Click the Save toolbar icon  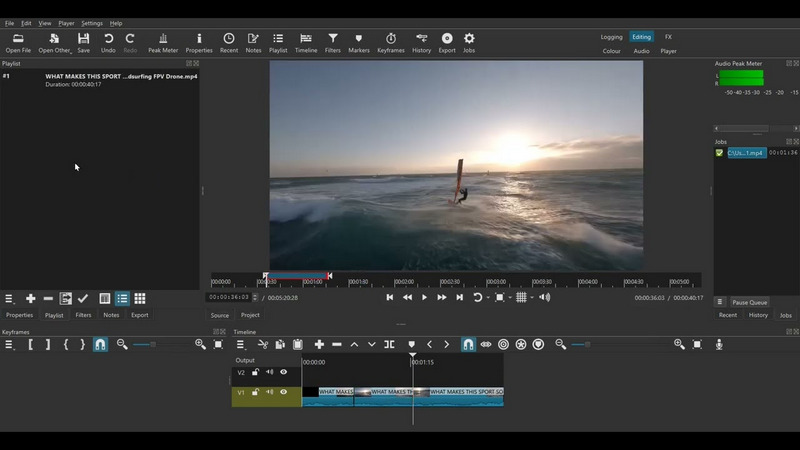pyautogui.click(x=83, y=43)
